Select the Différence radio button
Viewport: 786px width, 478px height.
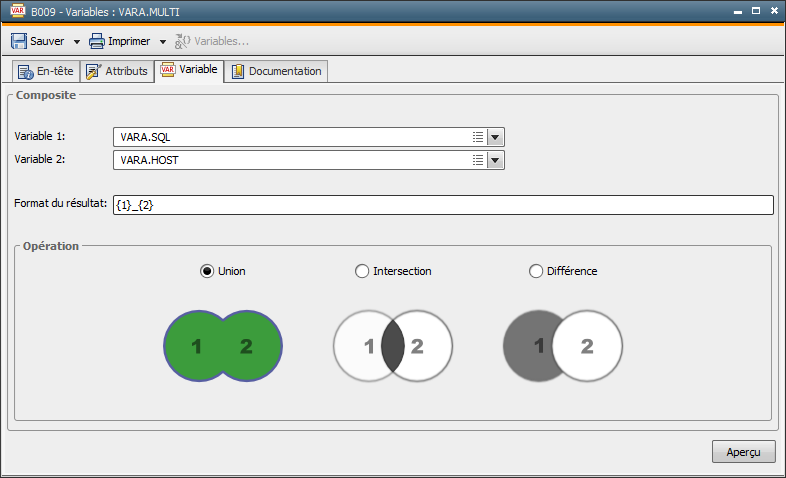pos(536,271)
